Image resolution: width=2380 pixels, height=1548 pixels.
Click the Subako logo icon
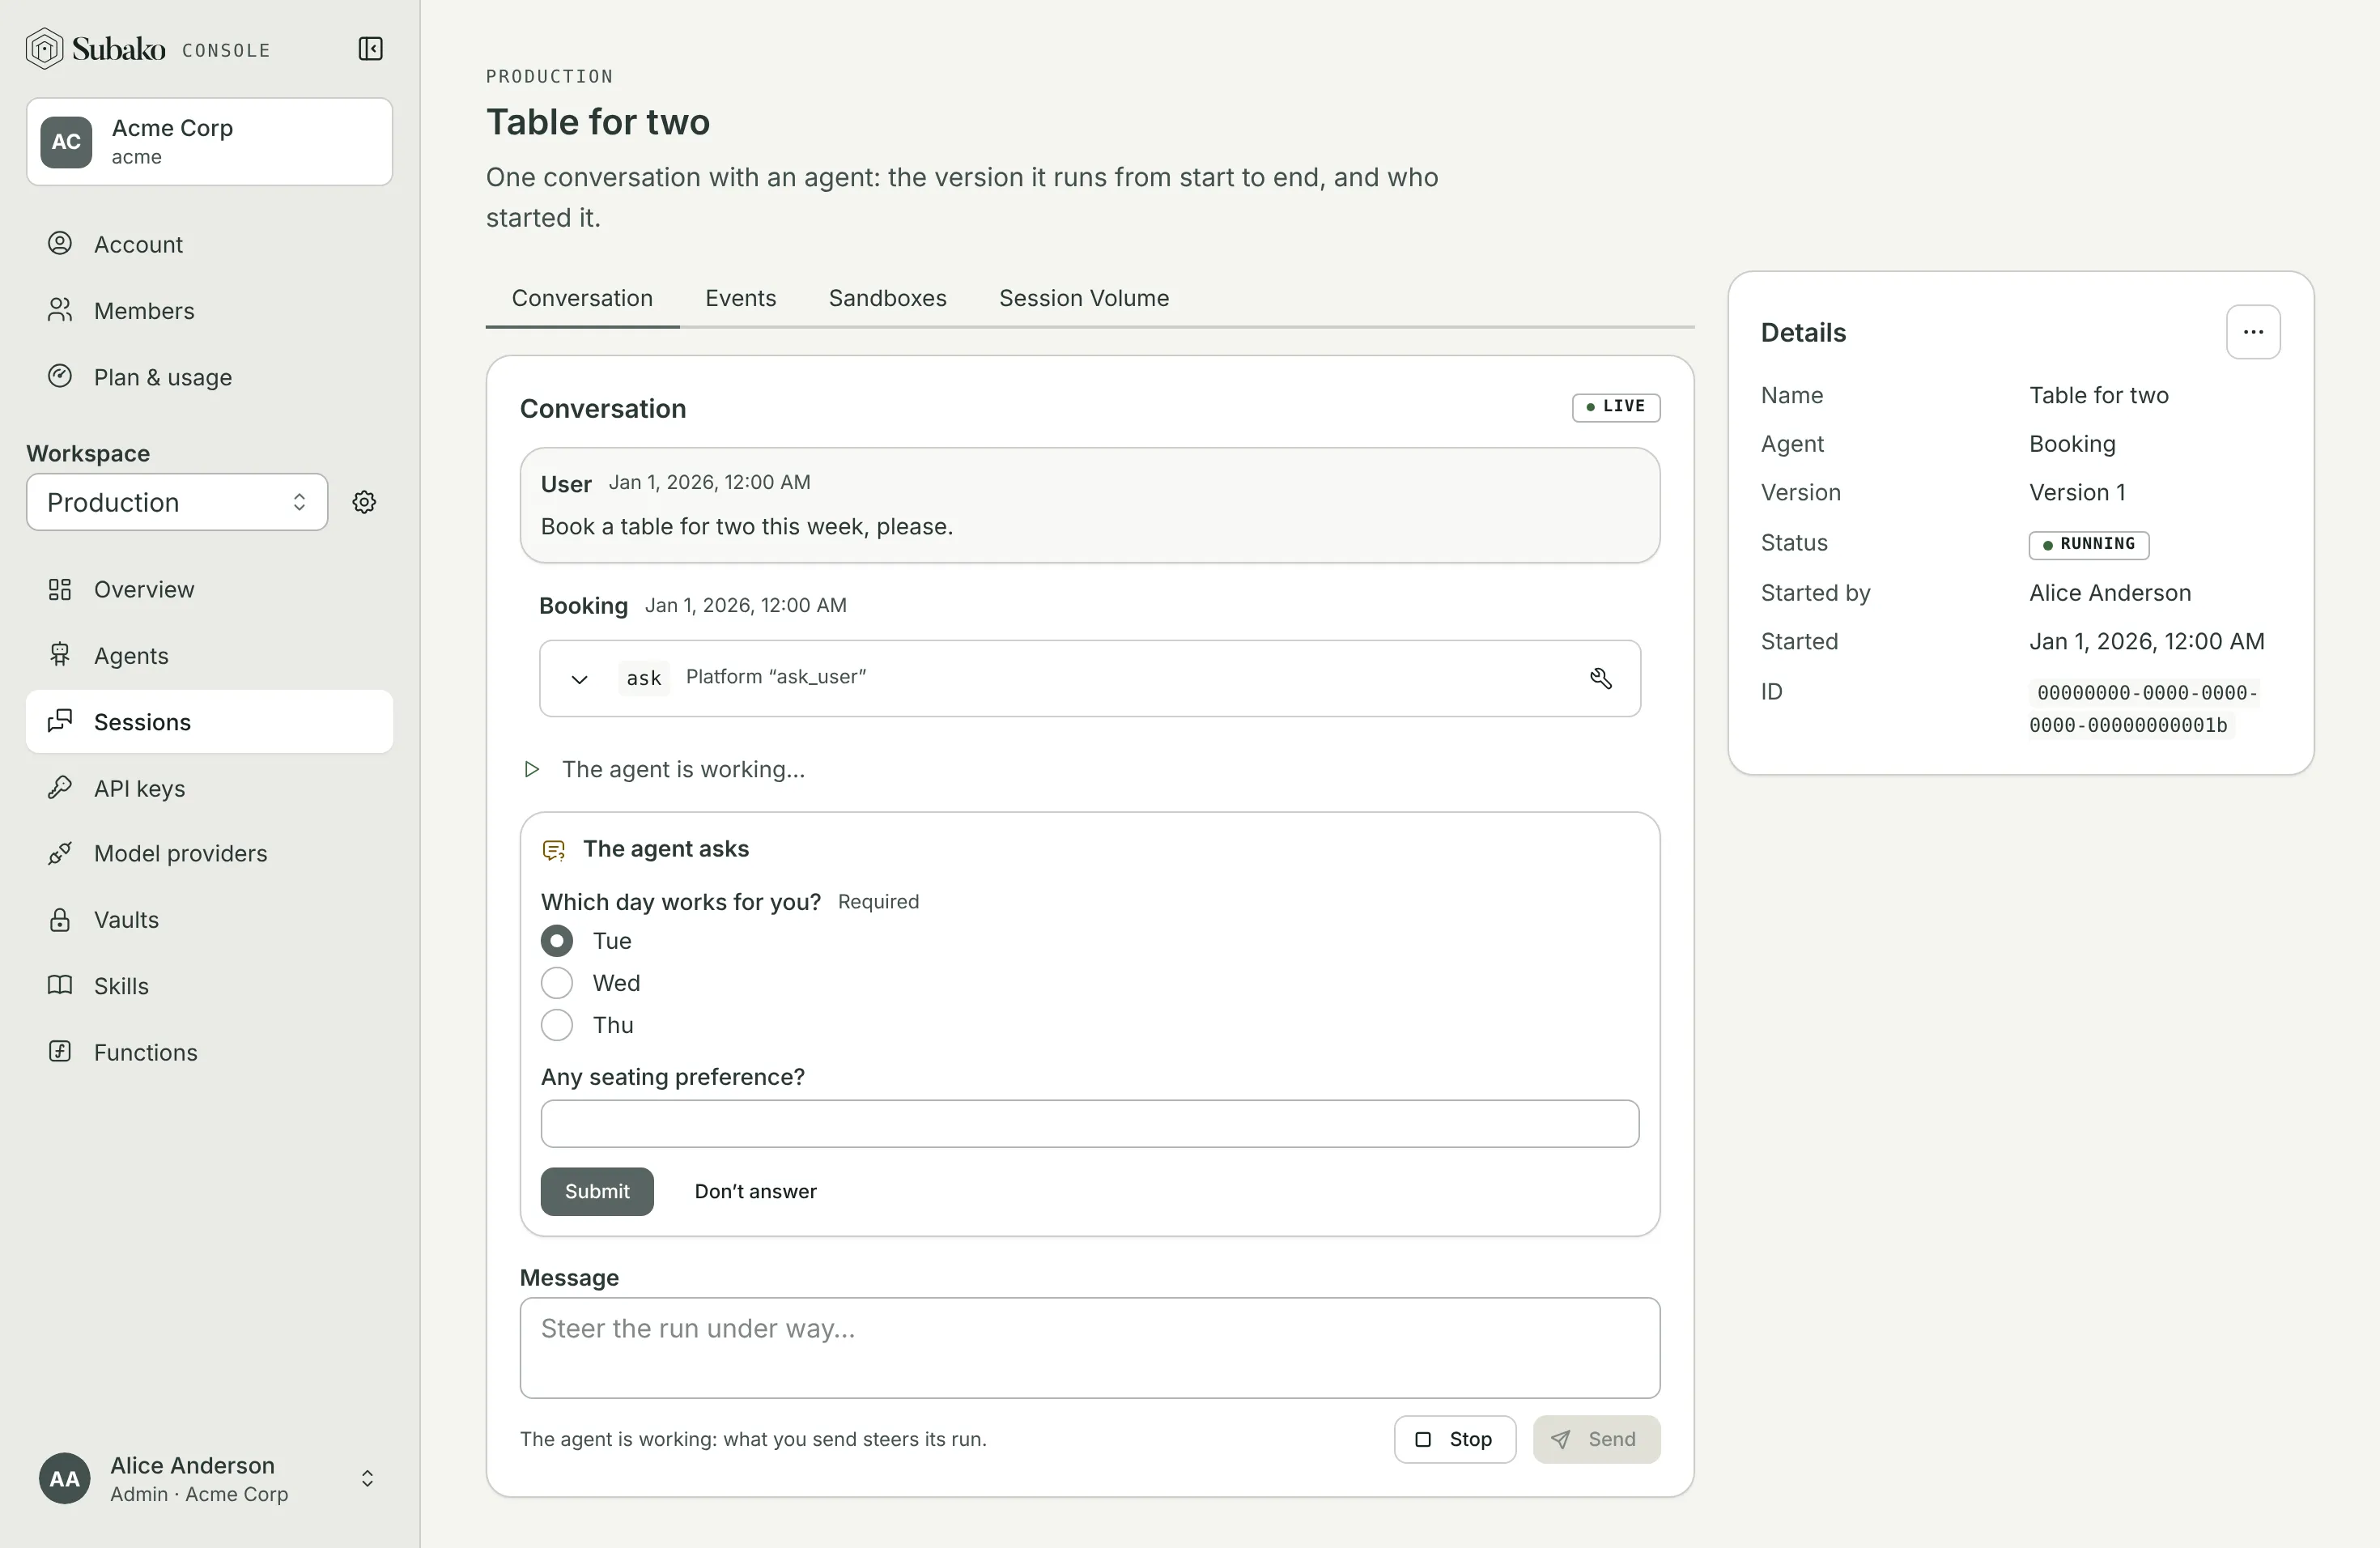click(x=44, y=48)
